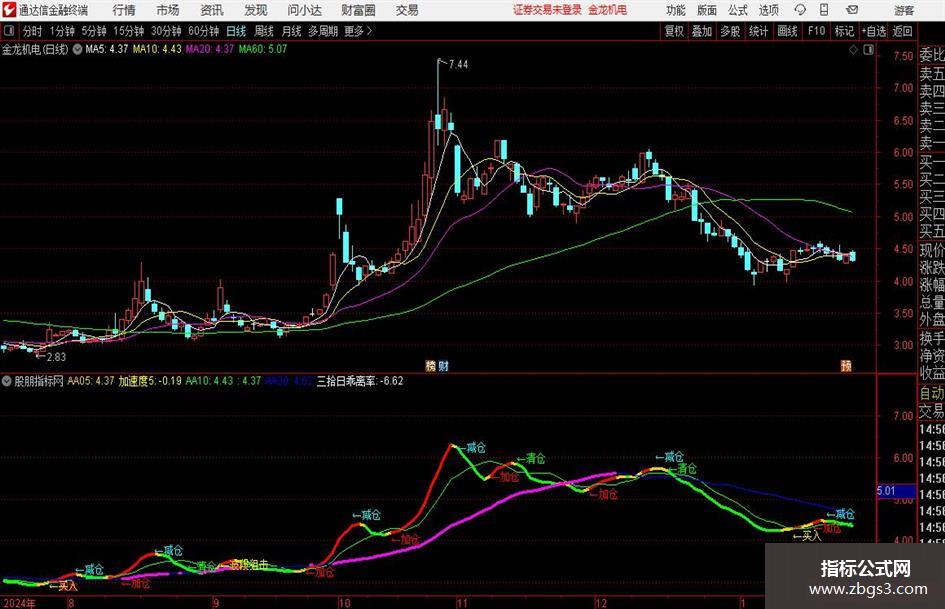Open the 公式 menu
Screen dimensions: 945x609
click(738, 10)
